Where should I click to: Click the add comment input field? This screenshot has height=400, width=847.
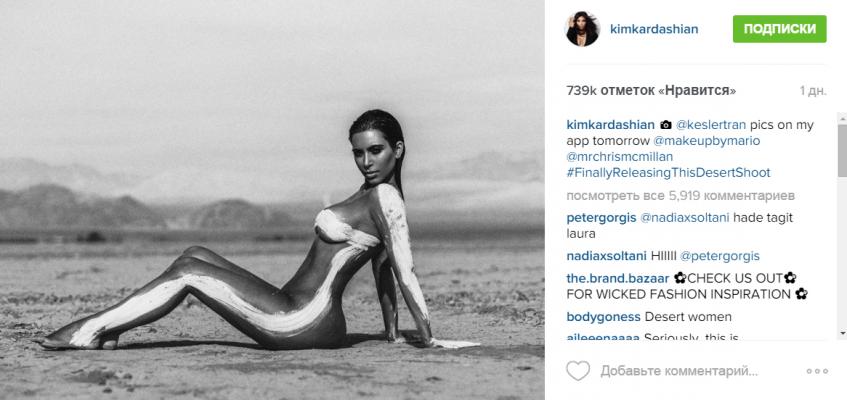[x=679, y=371]
